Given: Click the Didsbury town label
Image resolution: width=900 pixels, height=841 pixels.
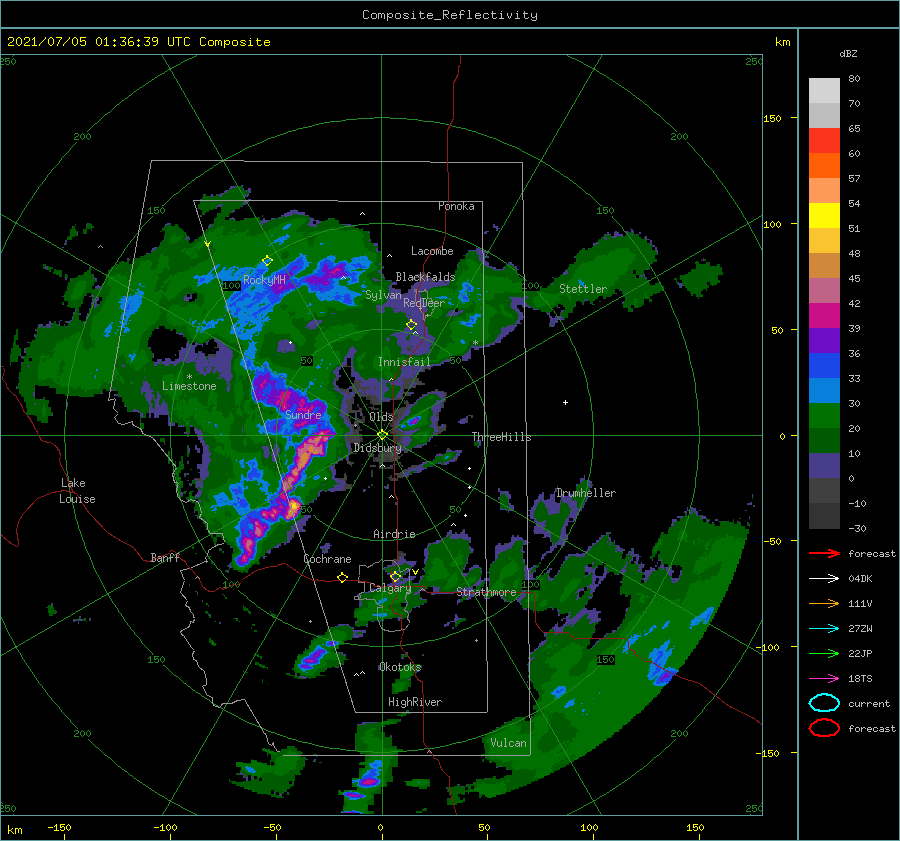Looking at the screenshot, I should coord(377,448).
